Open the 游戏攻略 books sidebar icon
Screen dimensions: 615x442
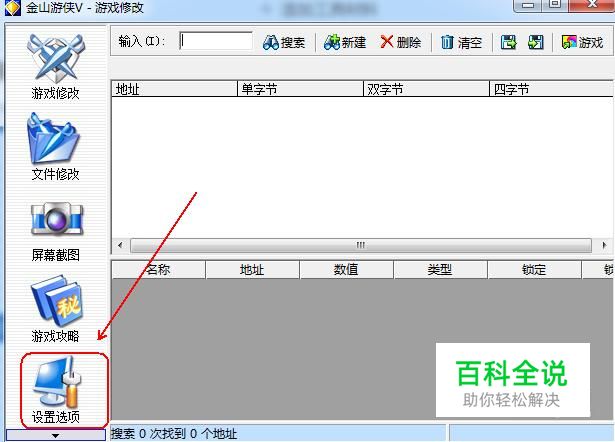coord(56,308)
